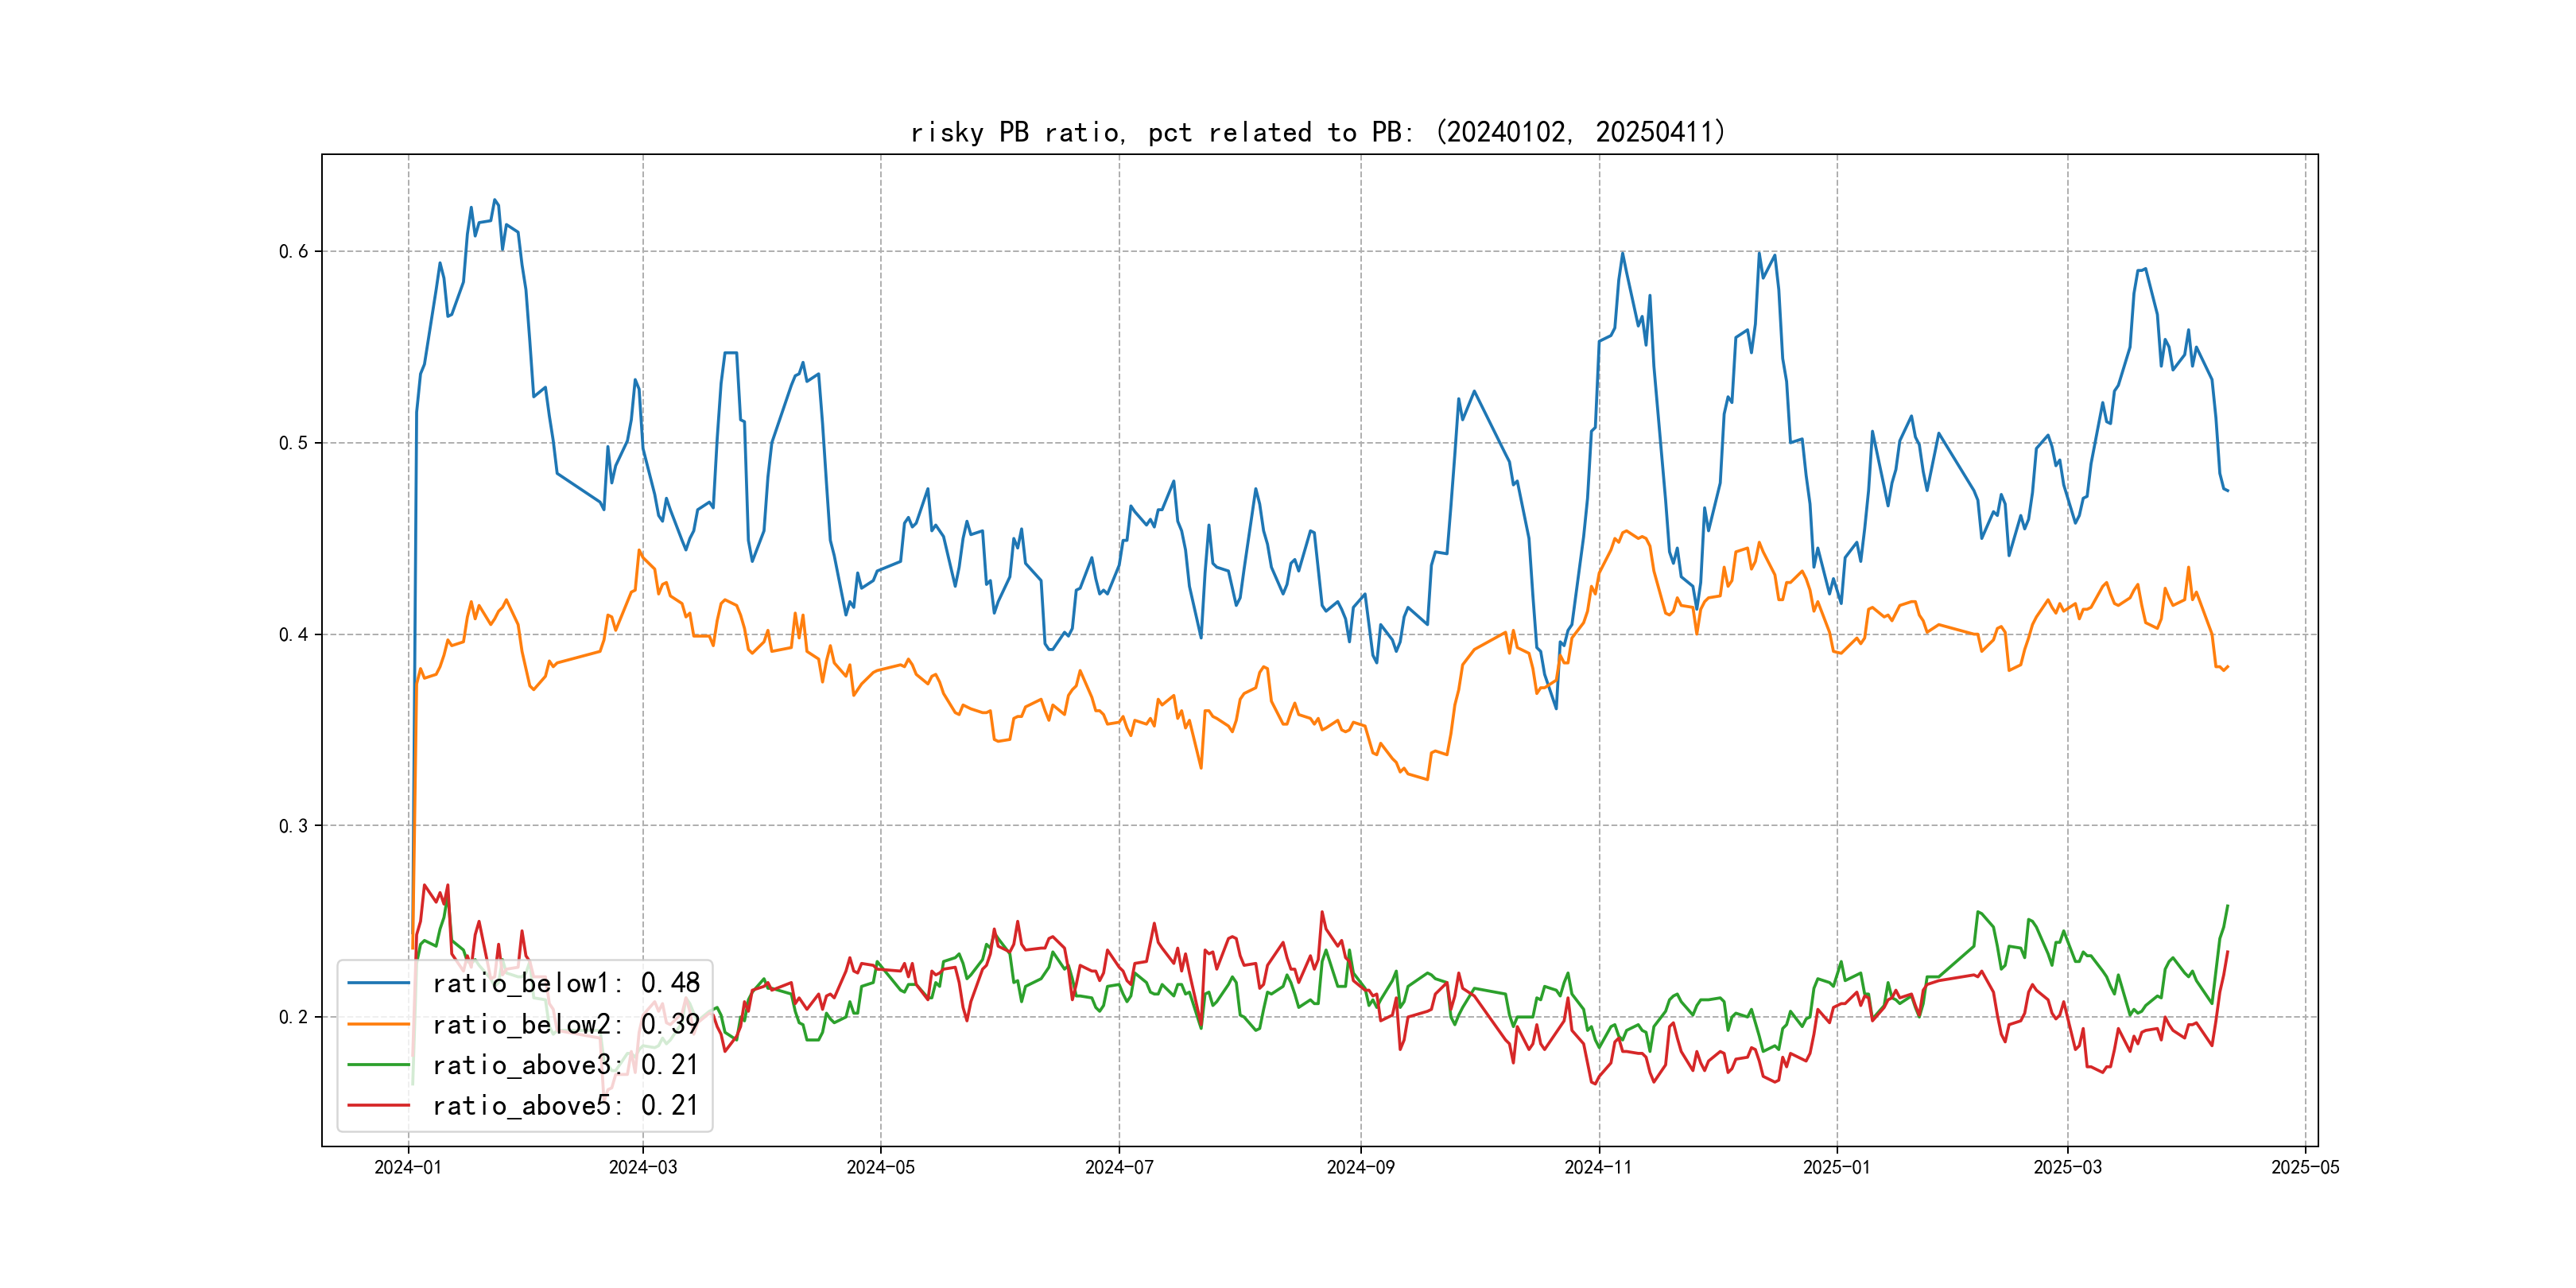Click the ratio_below2 legend entry
The height and width of the screenshot is (1288, 2576).
pos(565,1024)
